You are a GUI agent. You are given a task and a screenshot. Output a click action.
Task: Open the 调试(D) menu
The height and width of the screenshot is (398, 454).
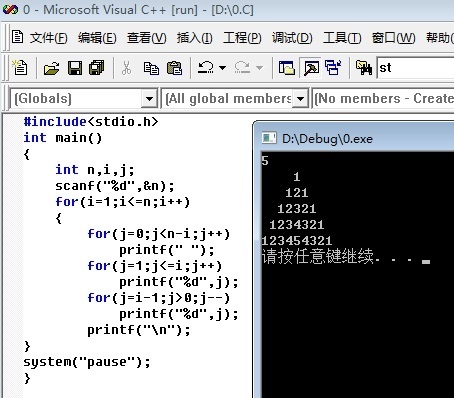(x=292, y=38)
